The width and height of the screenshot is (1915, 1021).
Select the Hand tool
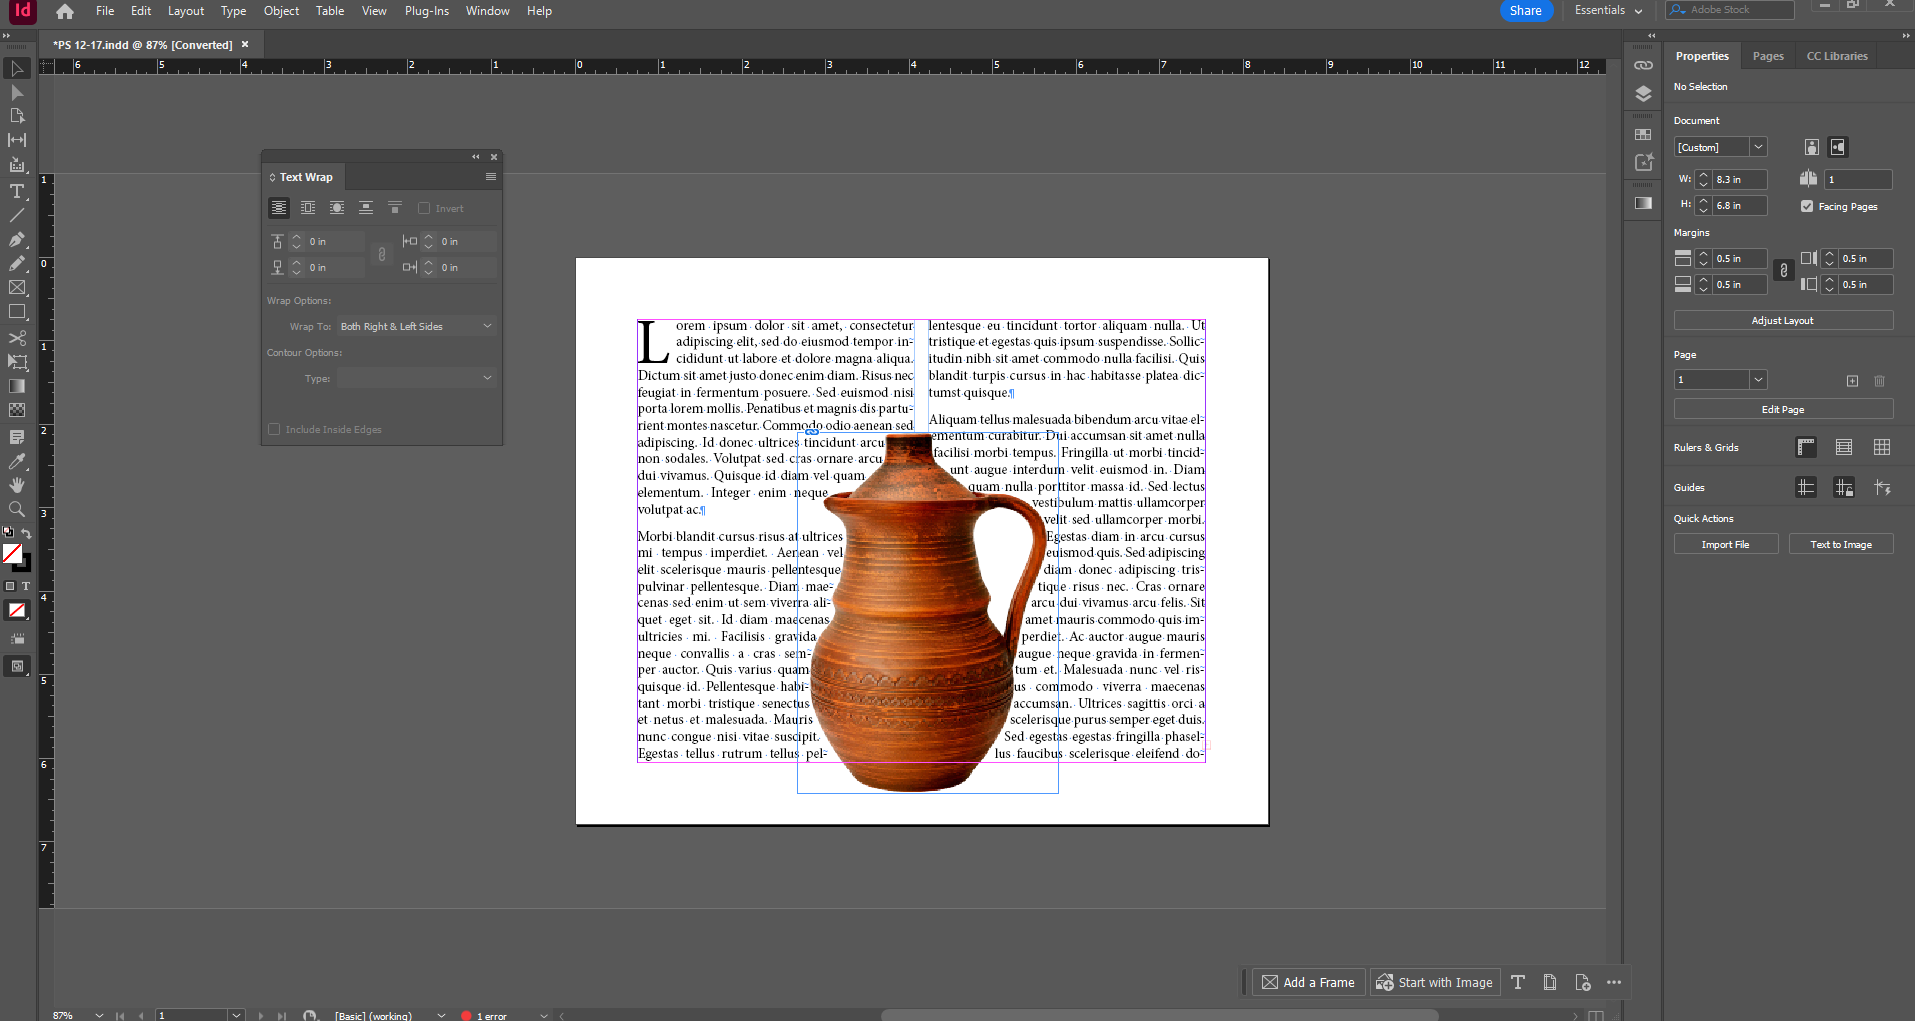17,485
